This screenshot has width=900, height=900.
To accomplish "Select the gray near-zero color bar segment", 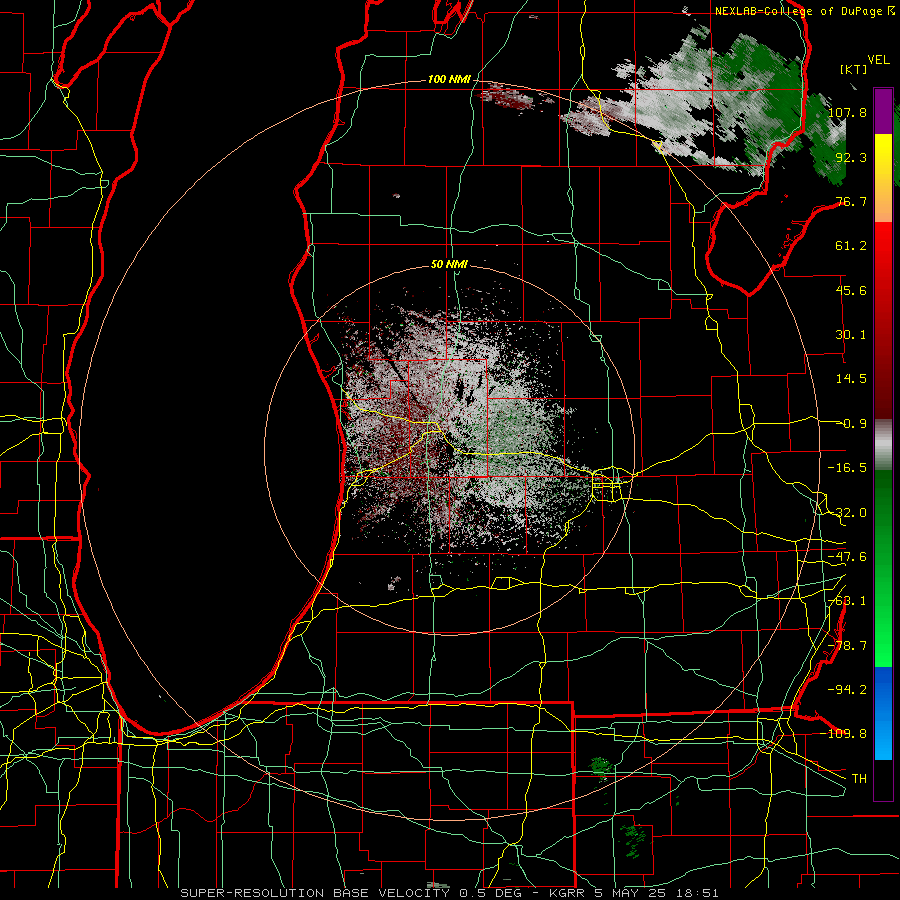I will (x=883, y=445).
